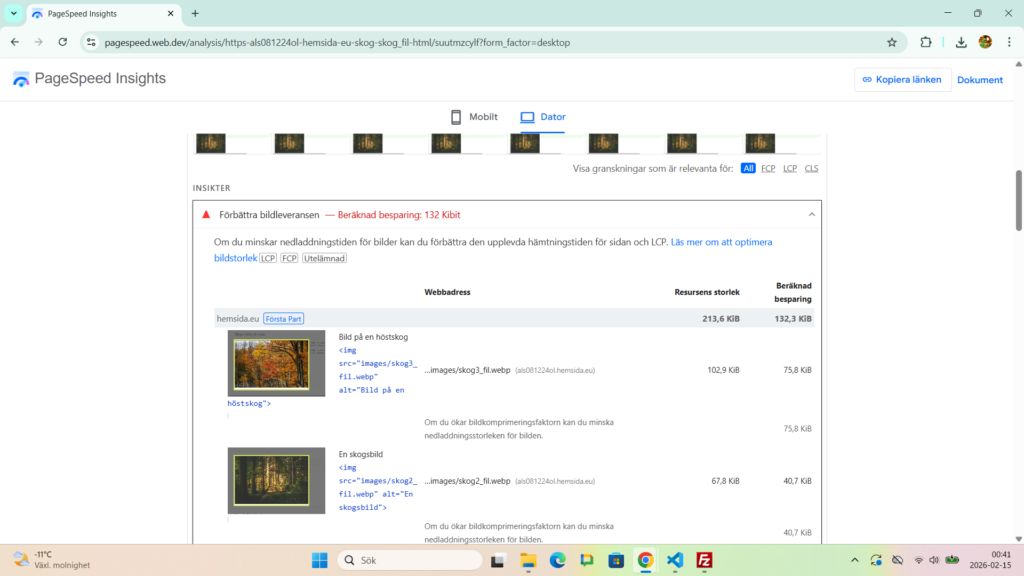Open FileZilla from the taskbar

[x=704, y=560]
